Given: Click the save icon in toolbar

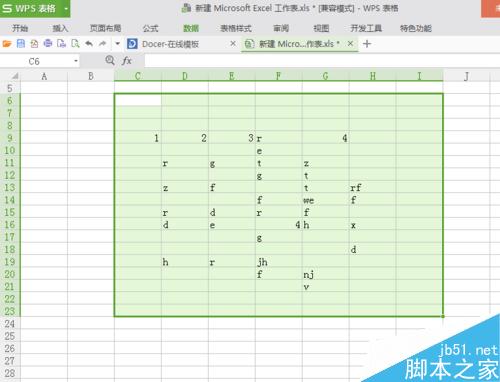Looking at the screenshot, I should point(21,44).
